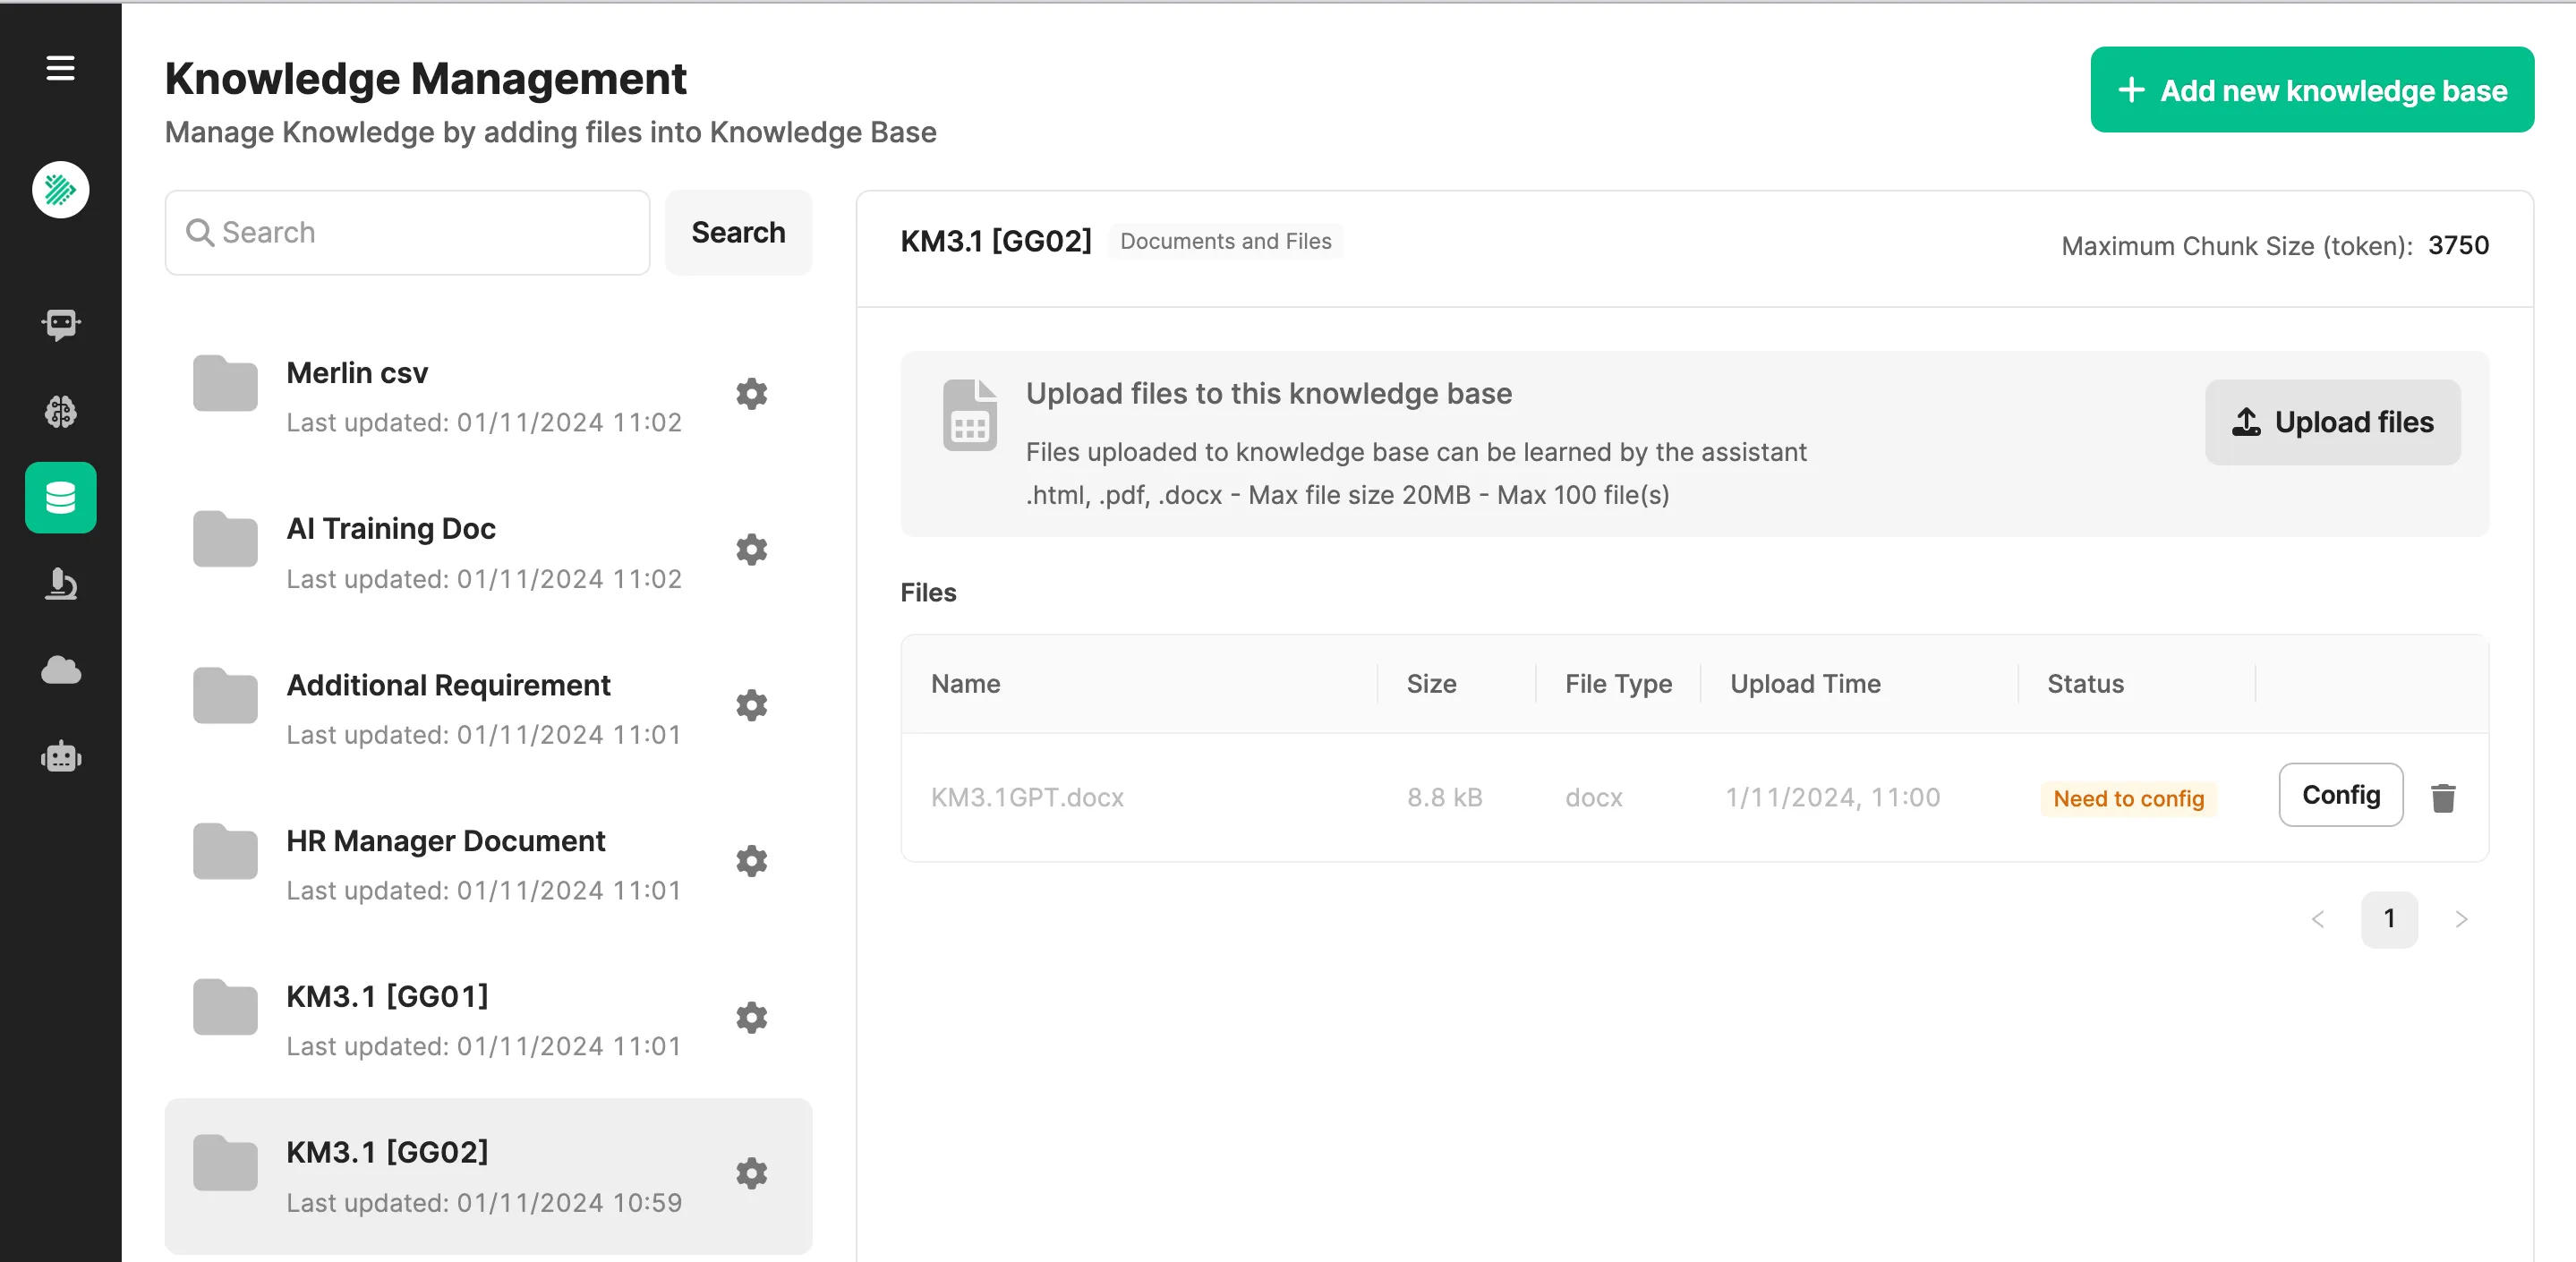Click the document file icon in upload panel

(969, 414)
